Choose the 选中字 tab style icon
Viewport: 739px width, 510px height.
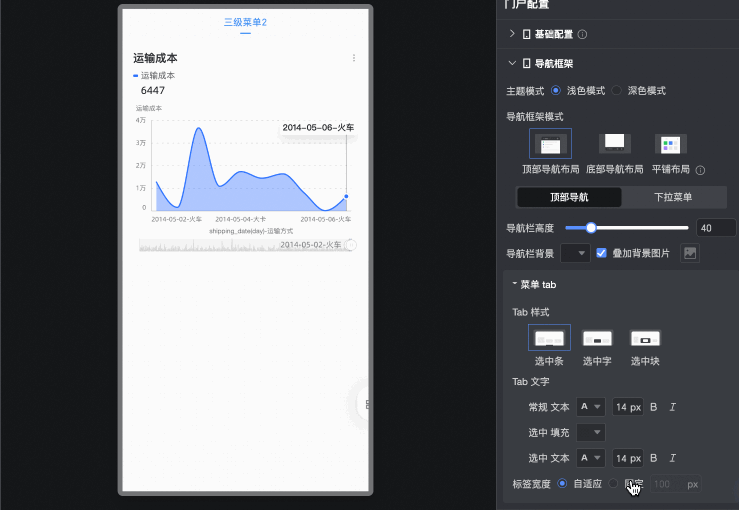pyautogui.click(x=597, y=338)
